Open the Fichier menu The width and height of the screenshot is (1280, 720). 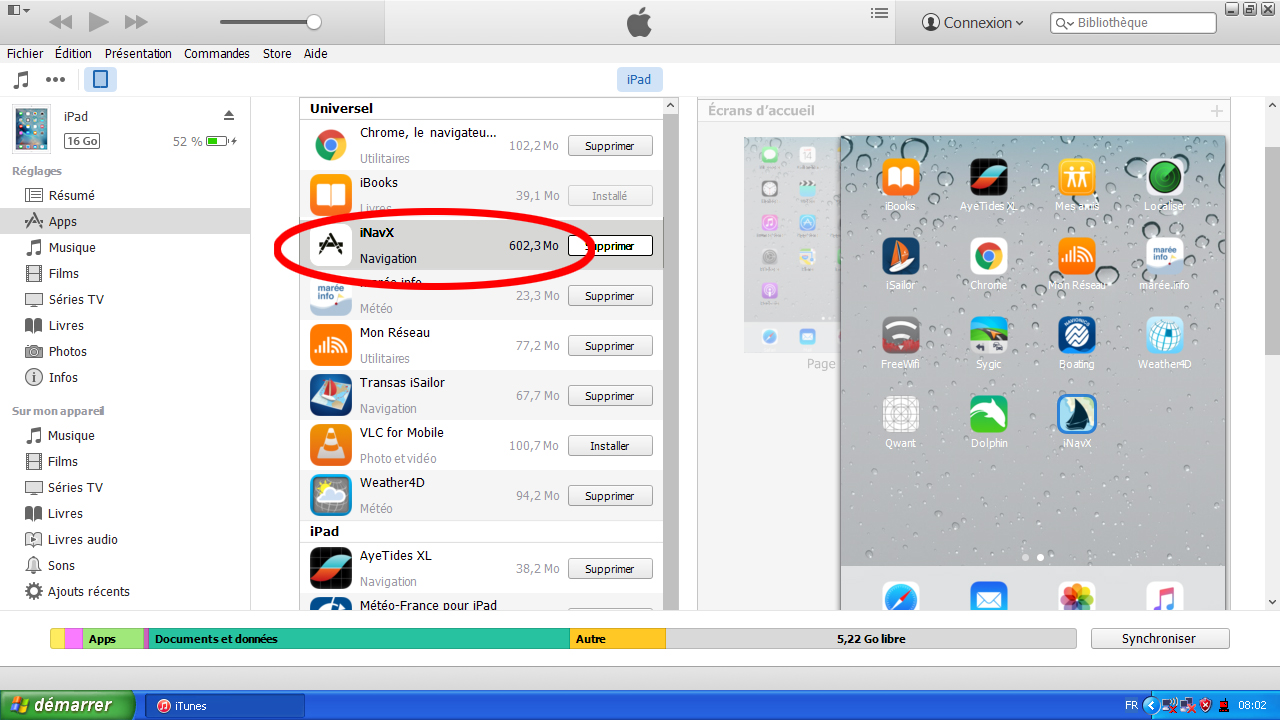pyautogui.click(x=25, y=54)
